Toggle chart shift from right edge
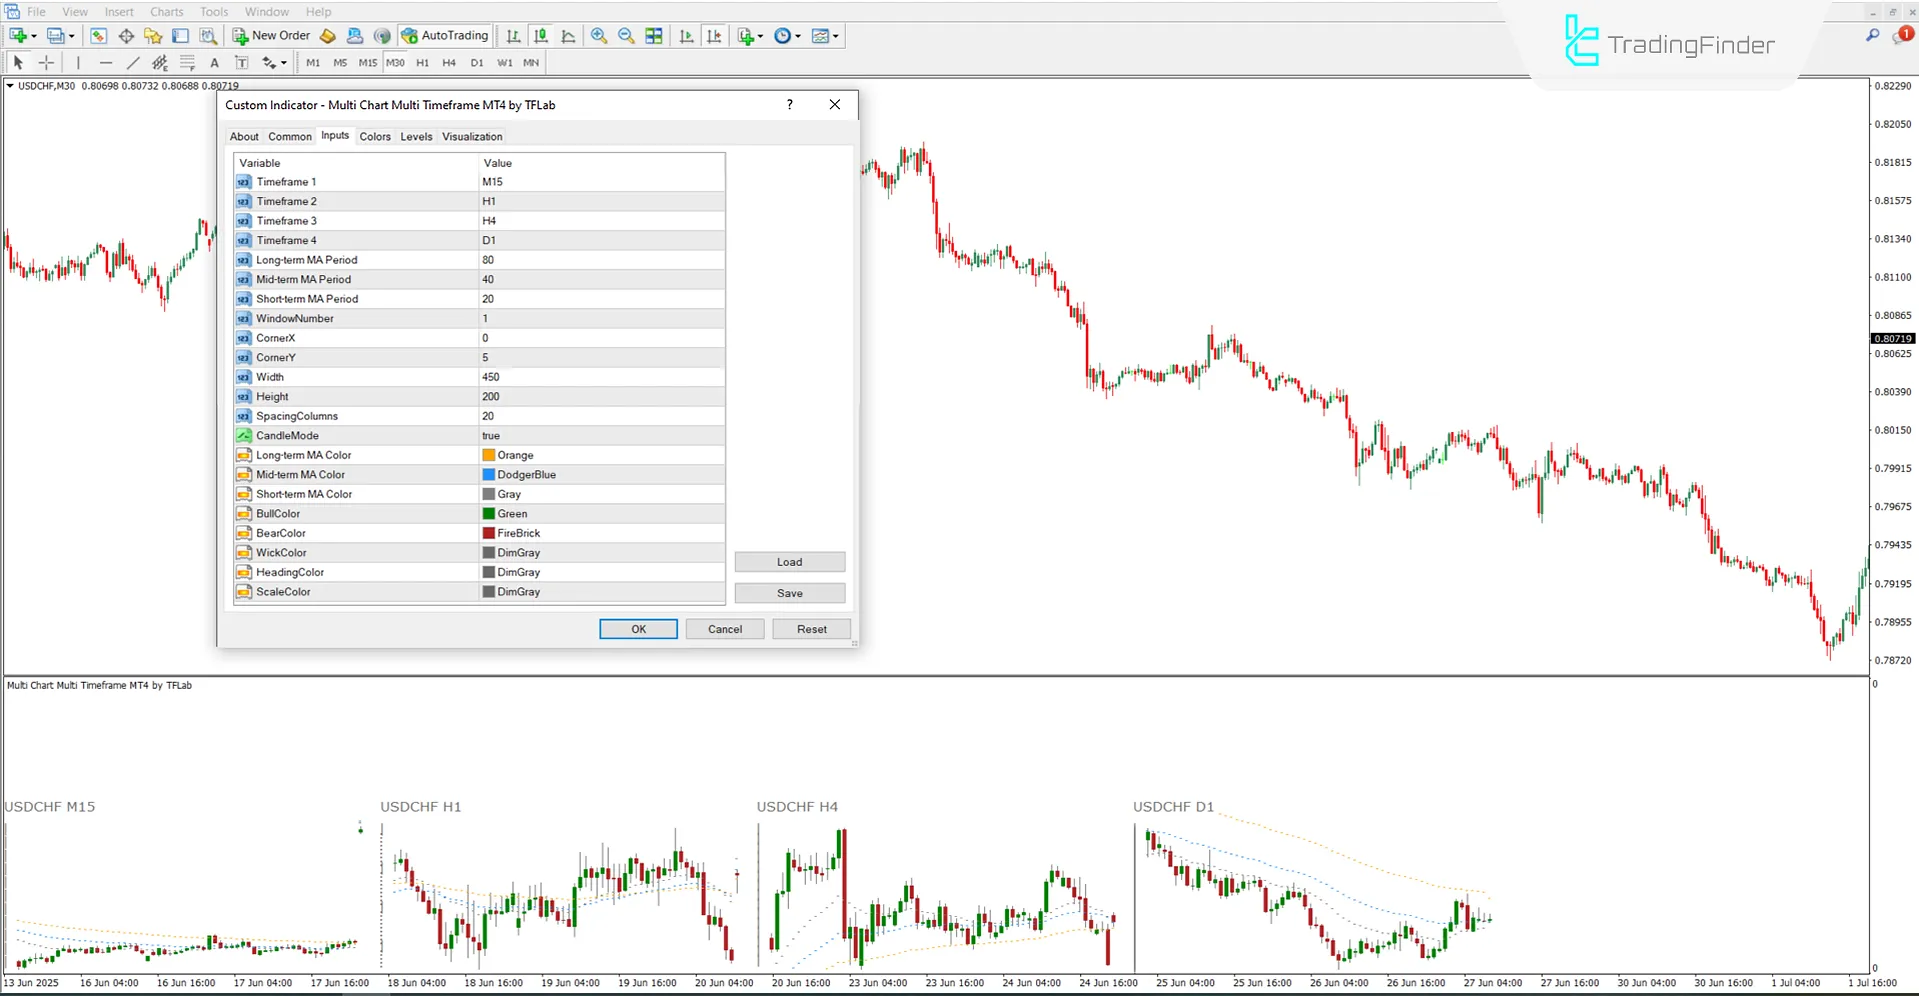Screen dimensions: 1919x996 coord(714,36)
